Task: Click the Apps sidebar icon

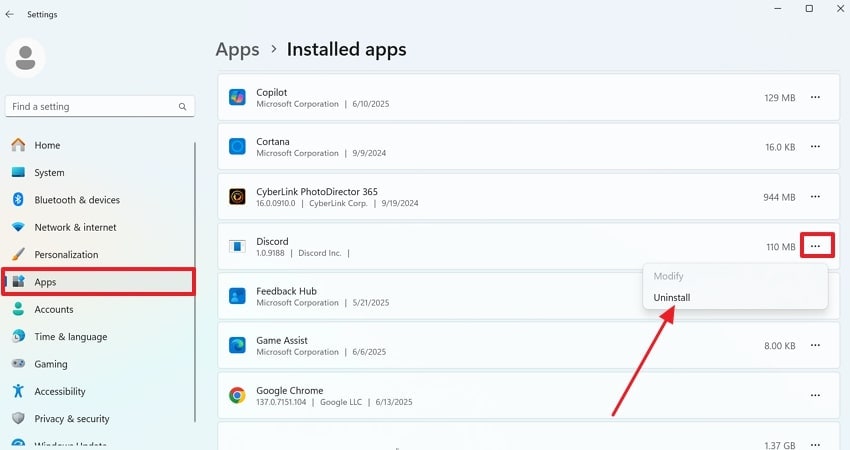Action: click(18, 281)
